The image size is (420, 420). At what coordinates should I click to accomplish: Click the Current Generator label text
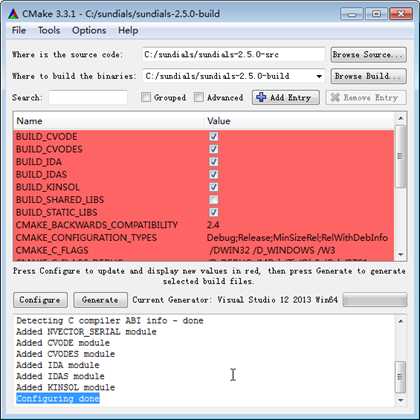[235, 300]
